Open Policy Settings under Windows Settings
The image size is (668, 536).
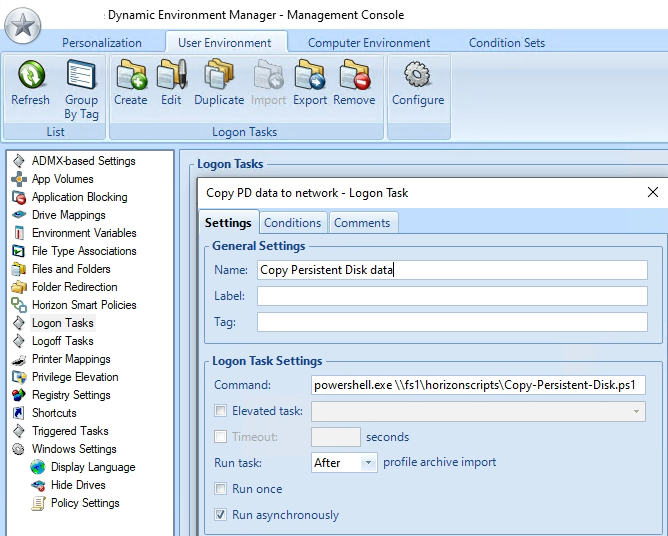pos(85,503)
